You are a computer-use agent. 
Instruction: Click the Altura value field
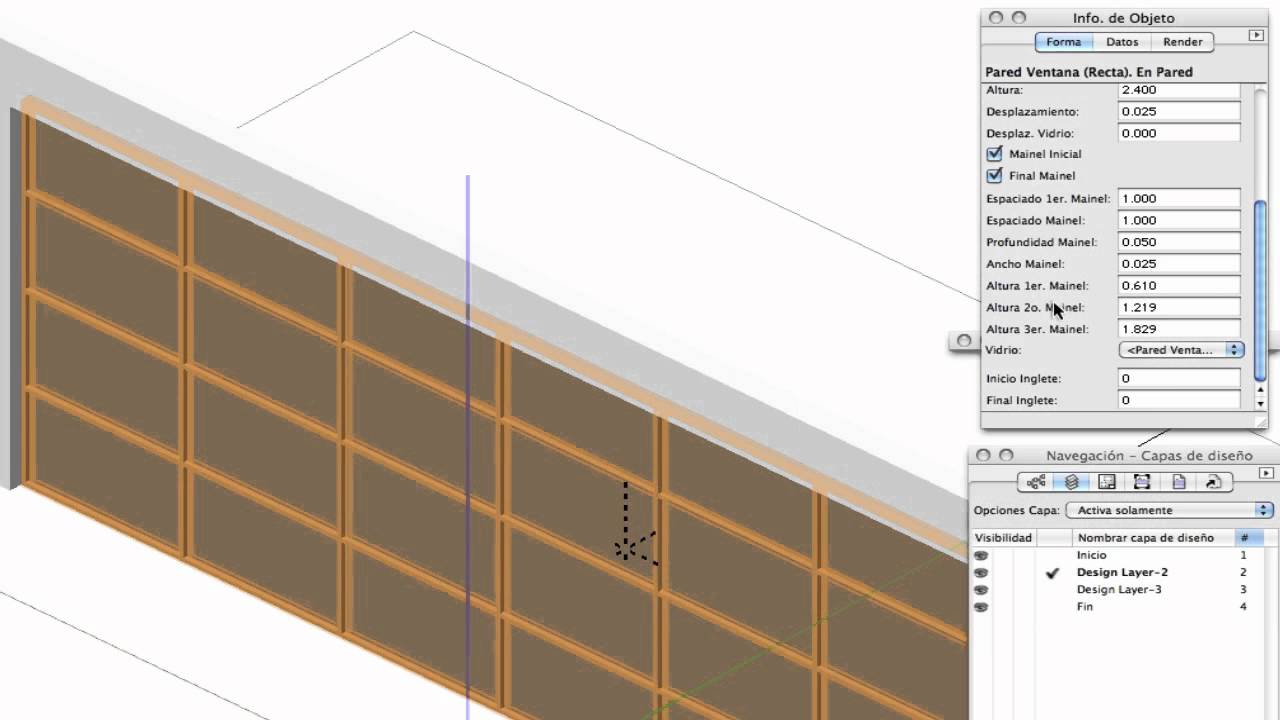[1179, 90]
